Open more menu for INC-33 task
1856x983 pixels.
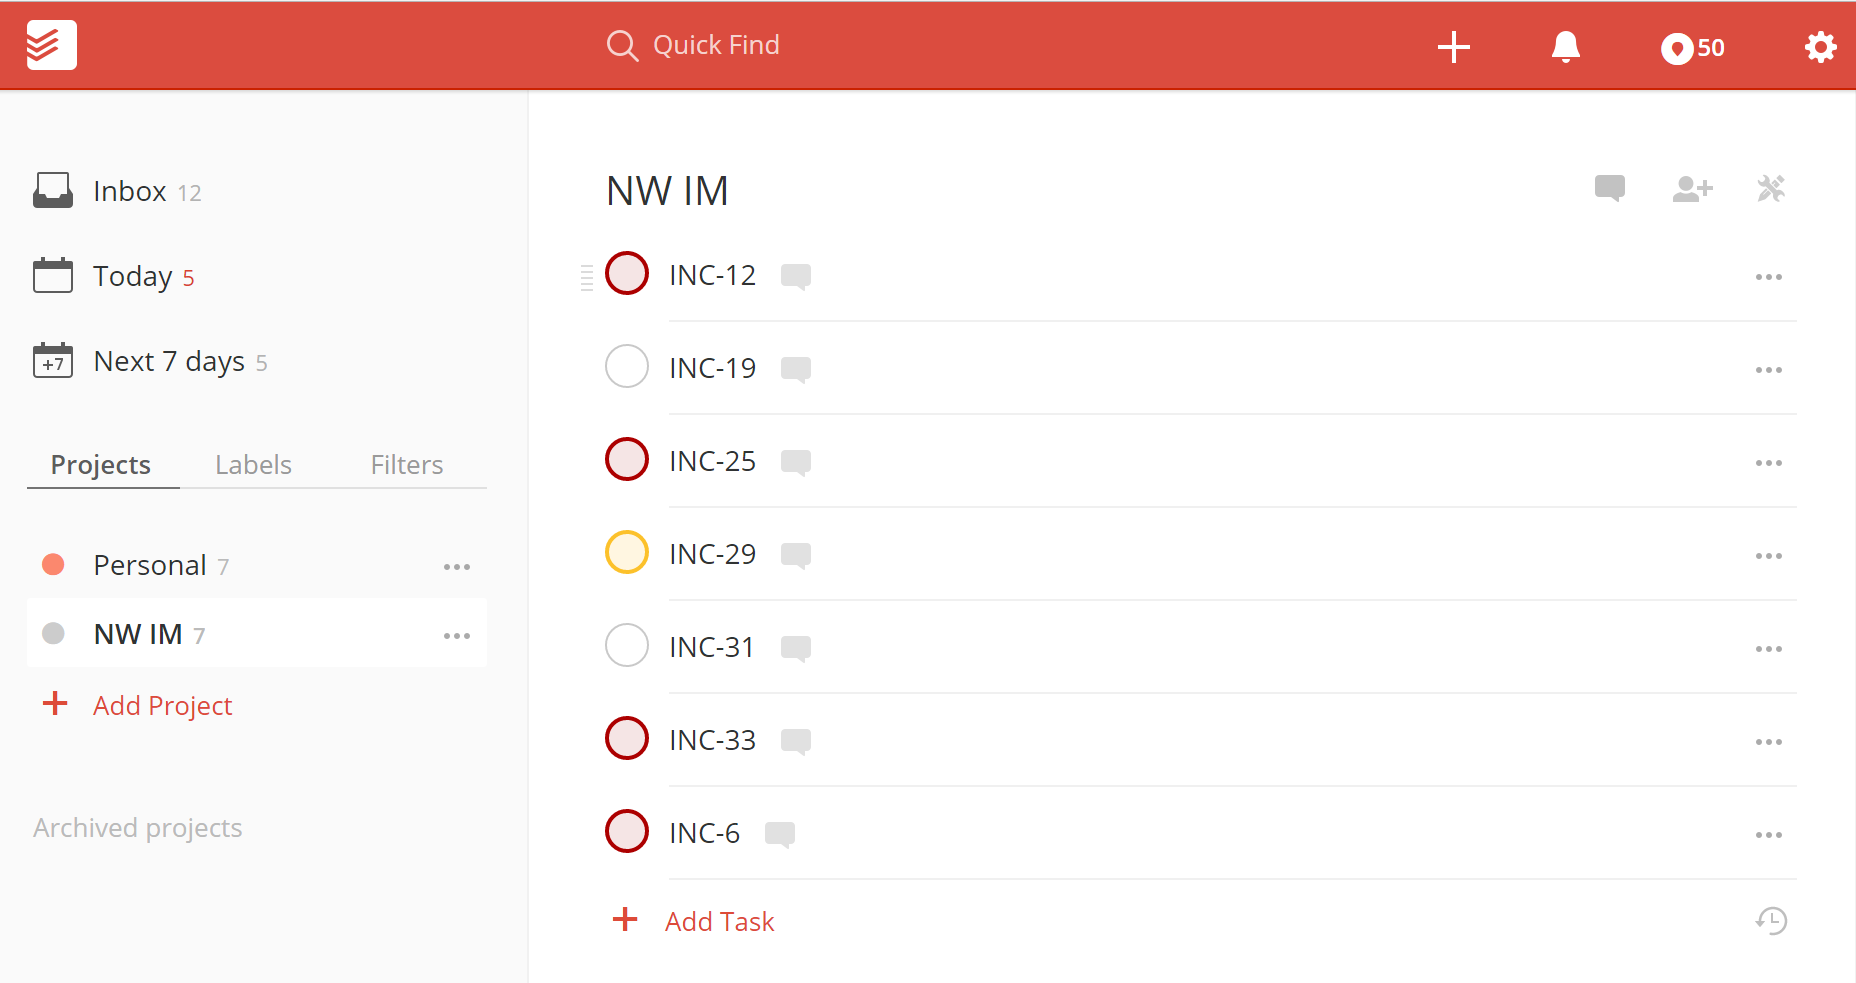(1768, 742)
